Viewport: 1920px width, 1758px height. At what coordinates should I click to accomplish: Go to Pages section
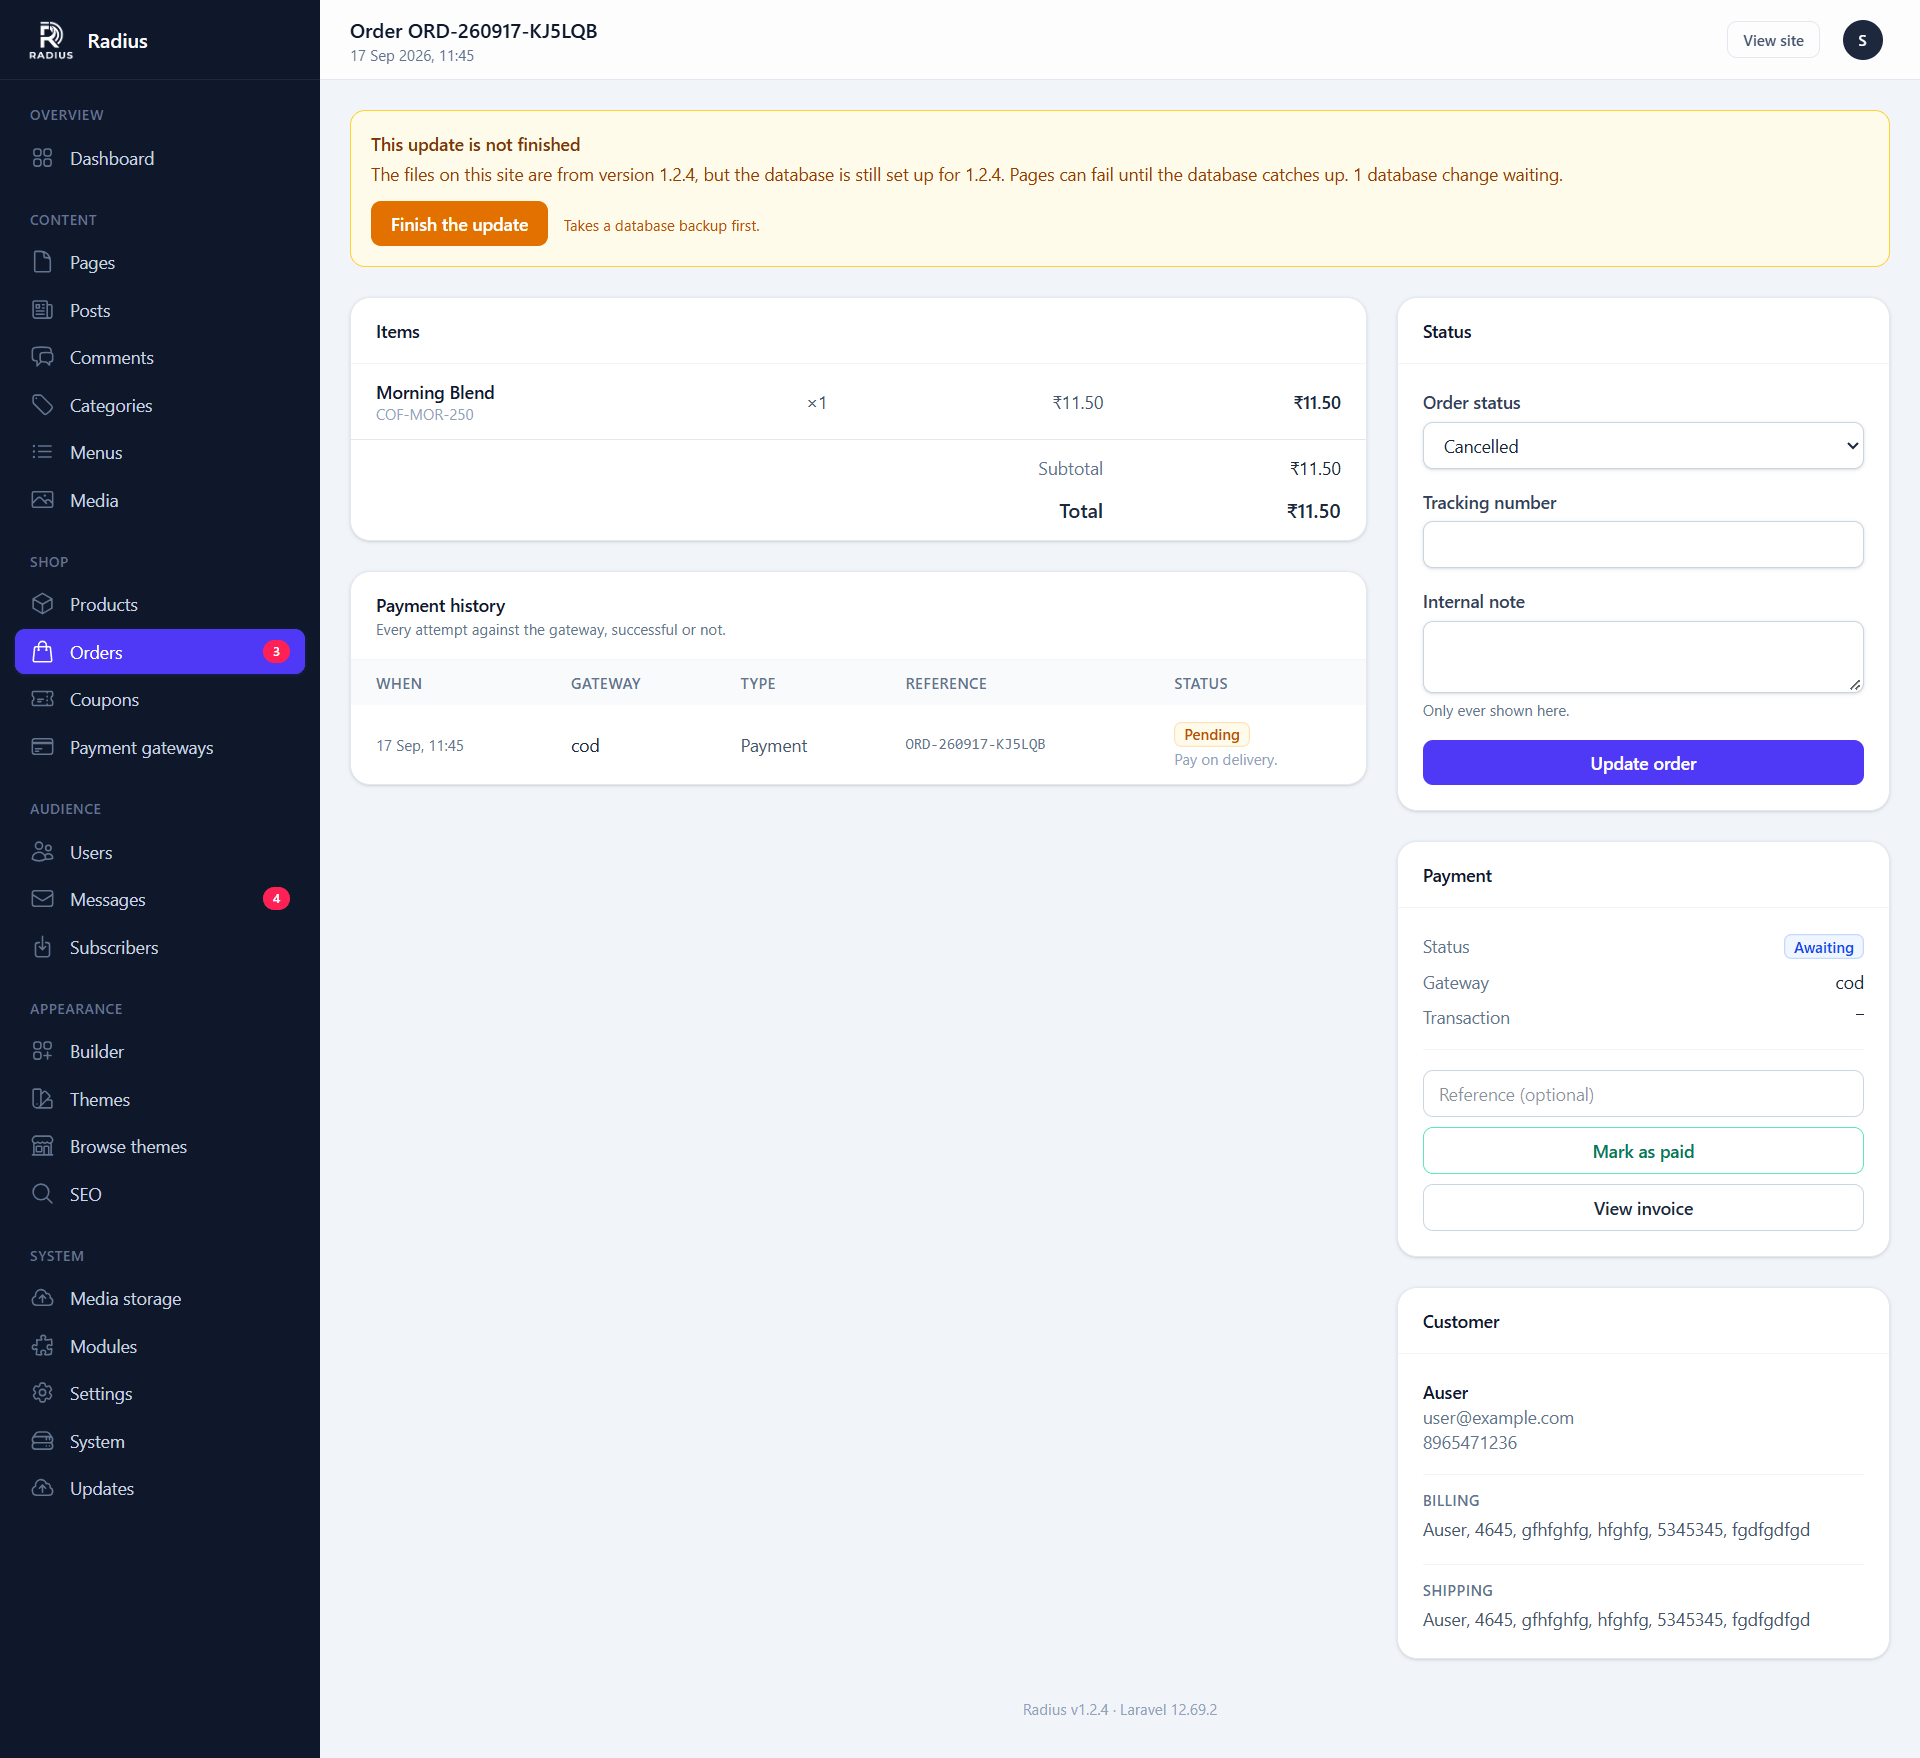160,262
